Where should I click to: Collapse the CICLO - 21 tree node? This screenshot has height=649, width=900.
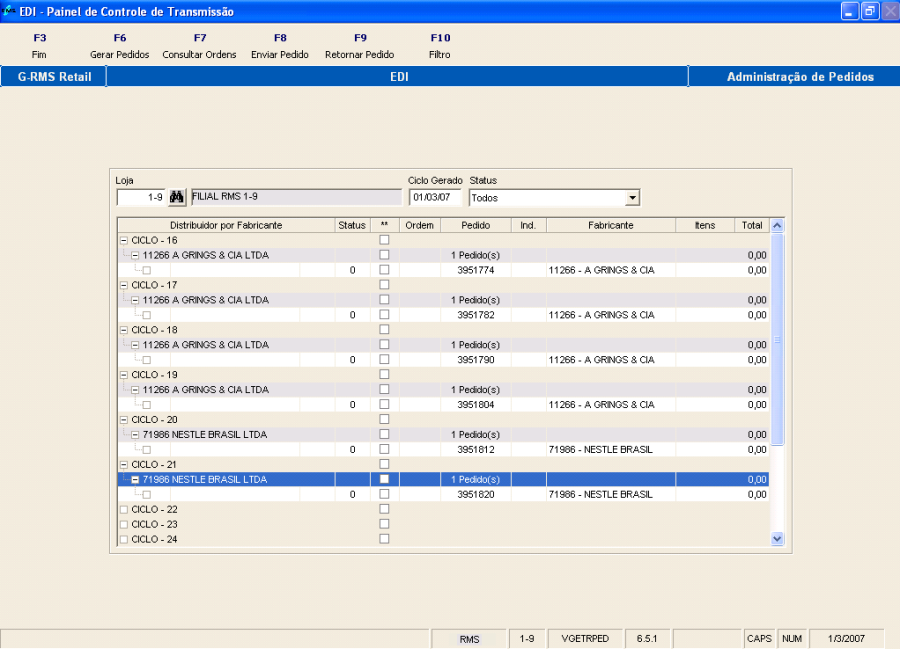(x=124, y=464)
